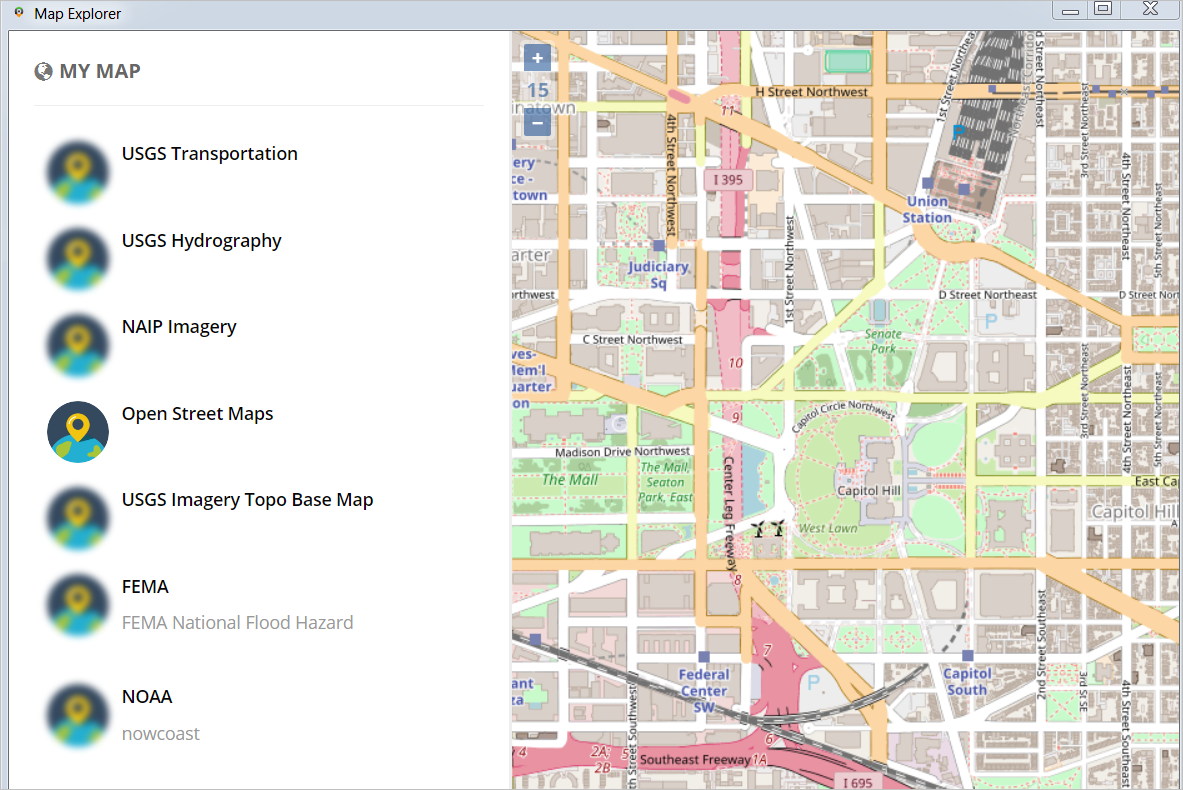Click the globe icon beside MY MAP
This screenshot has width=1183, height=790.
[42, 71]
